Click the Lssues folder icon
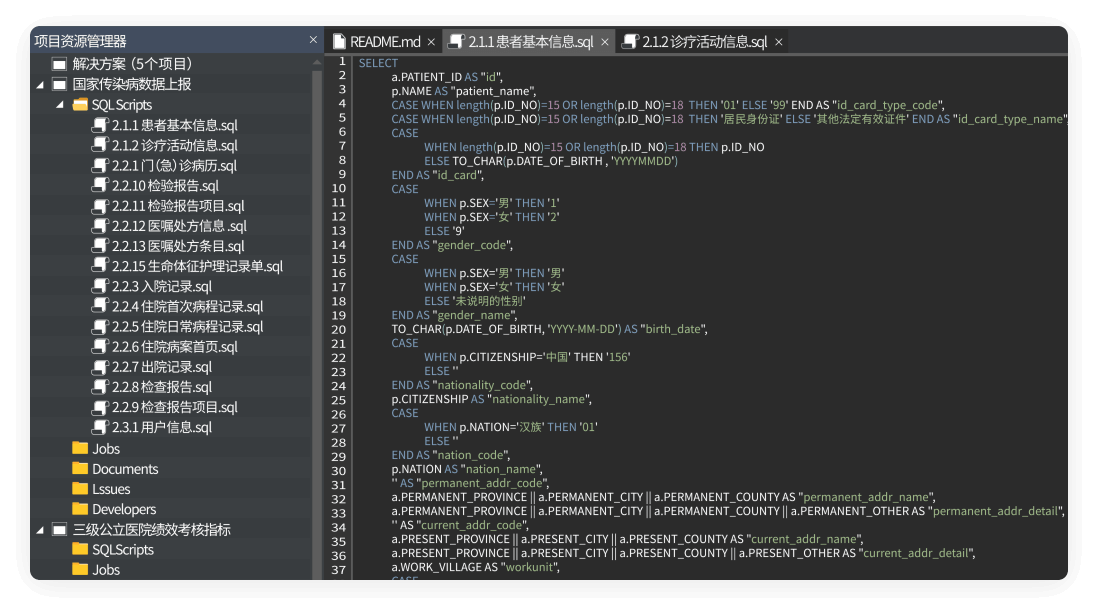1098x614 pixels. pos(78,488)
